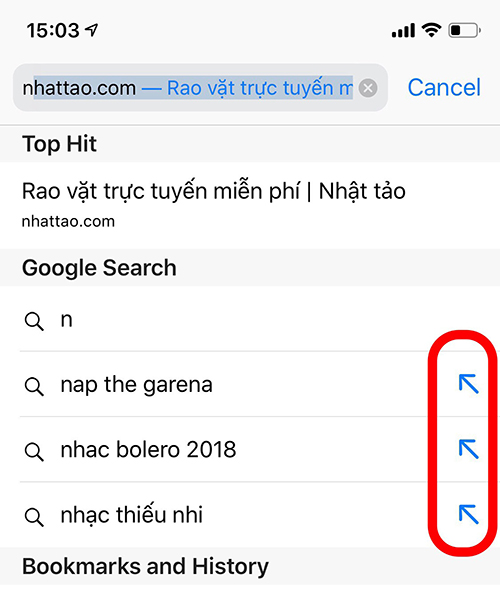Screen dimensions: 500x598
Task: Click magnifier icon beside nap the garena
Action: 34,386
